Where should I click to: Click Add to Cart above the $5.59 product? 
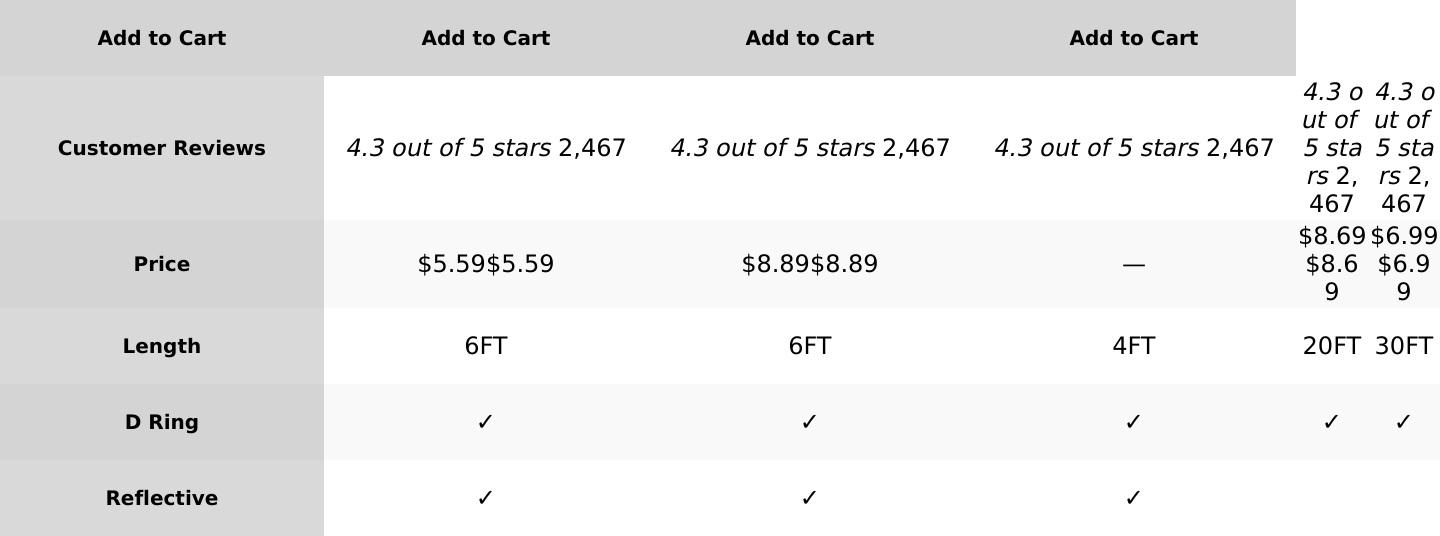click(485, 38)
